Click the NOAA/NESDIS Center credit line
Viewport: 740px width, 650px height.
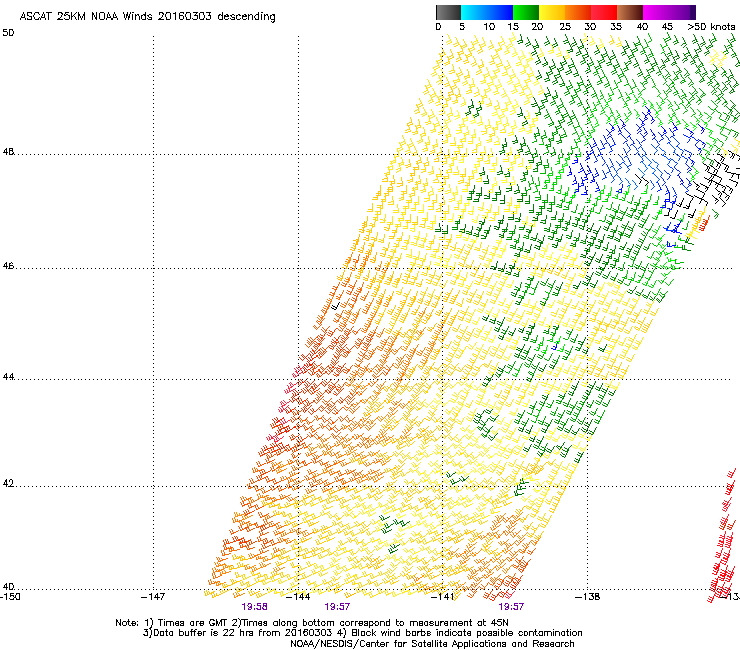432,644
